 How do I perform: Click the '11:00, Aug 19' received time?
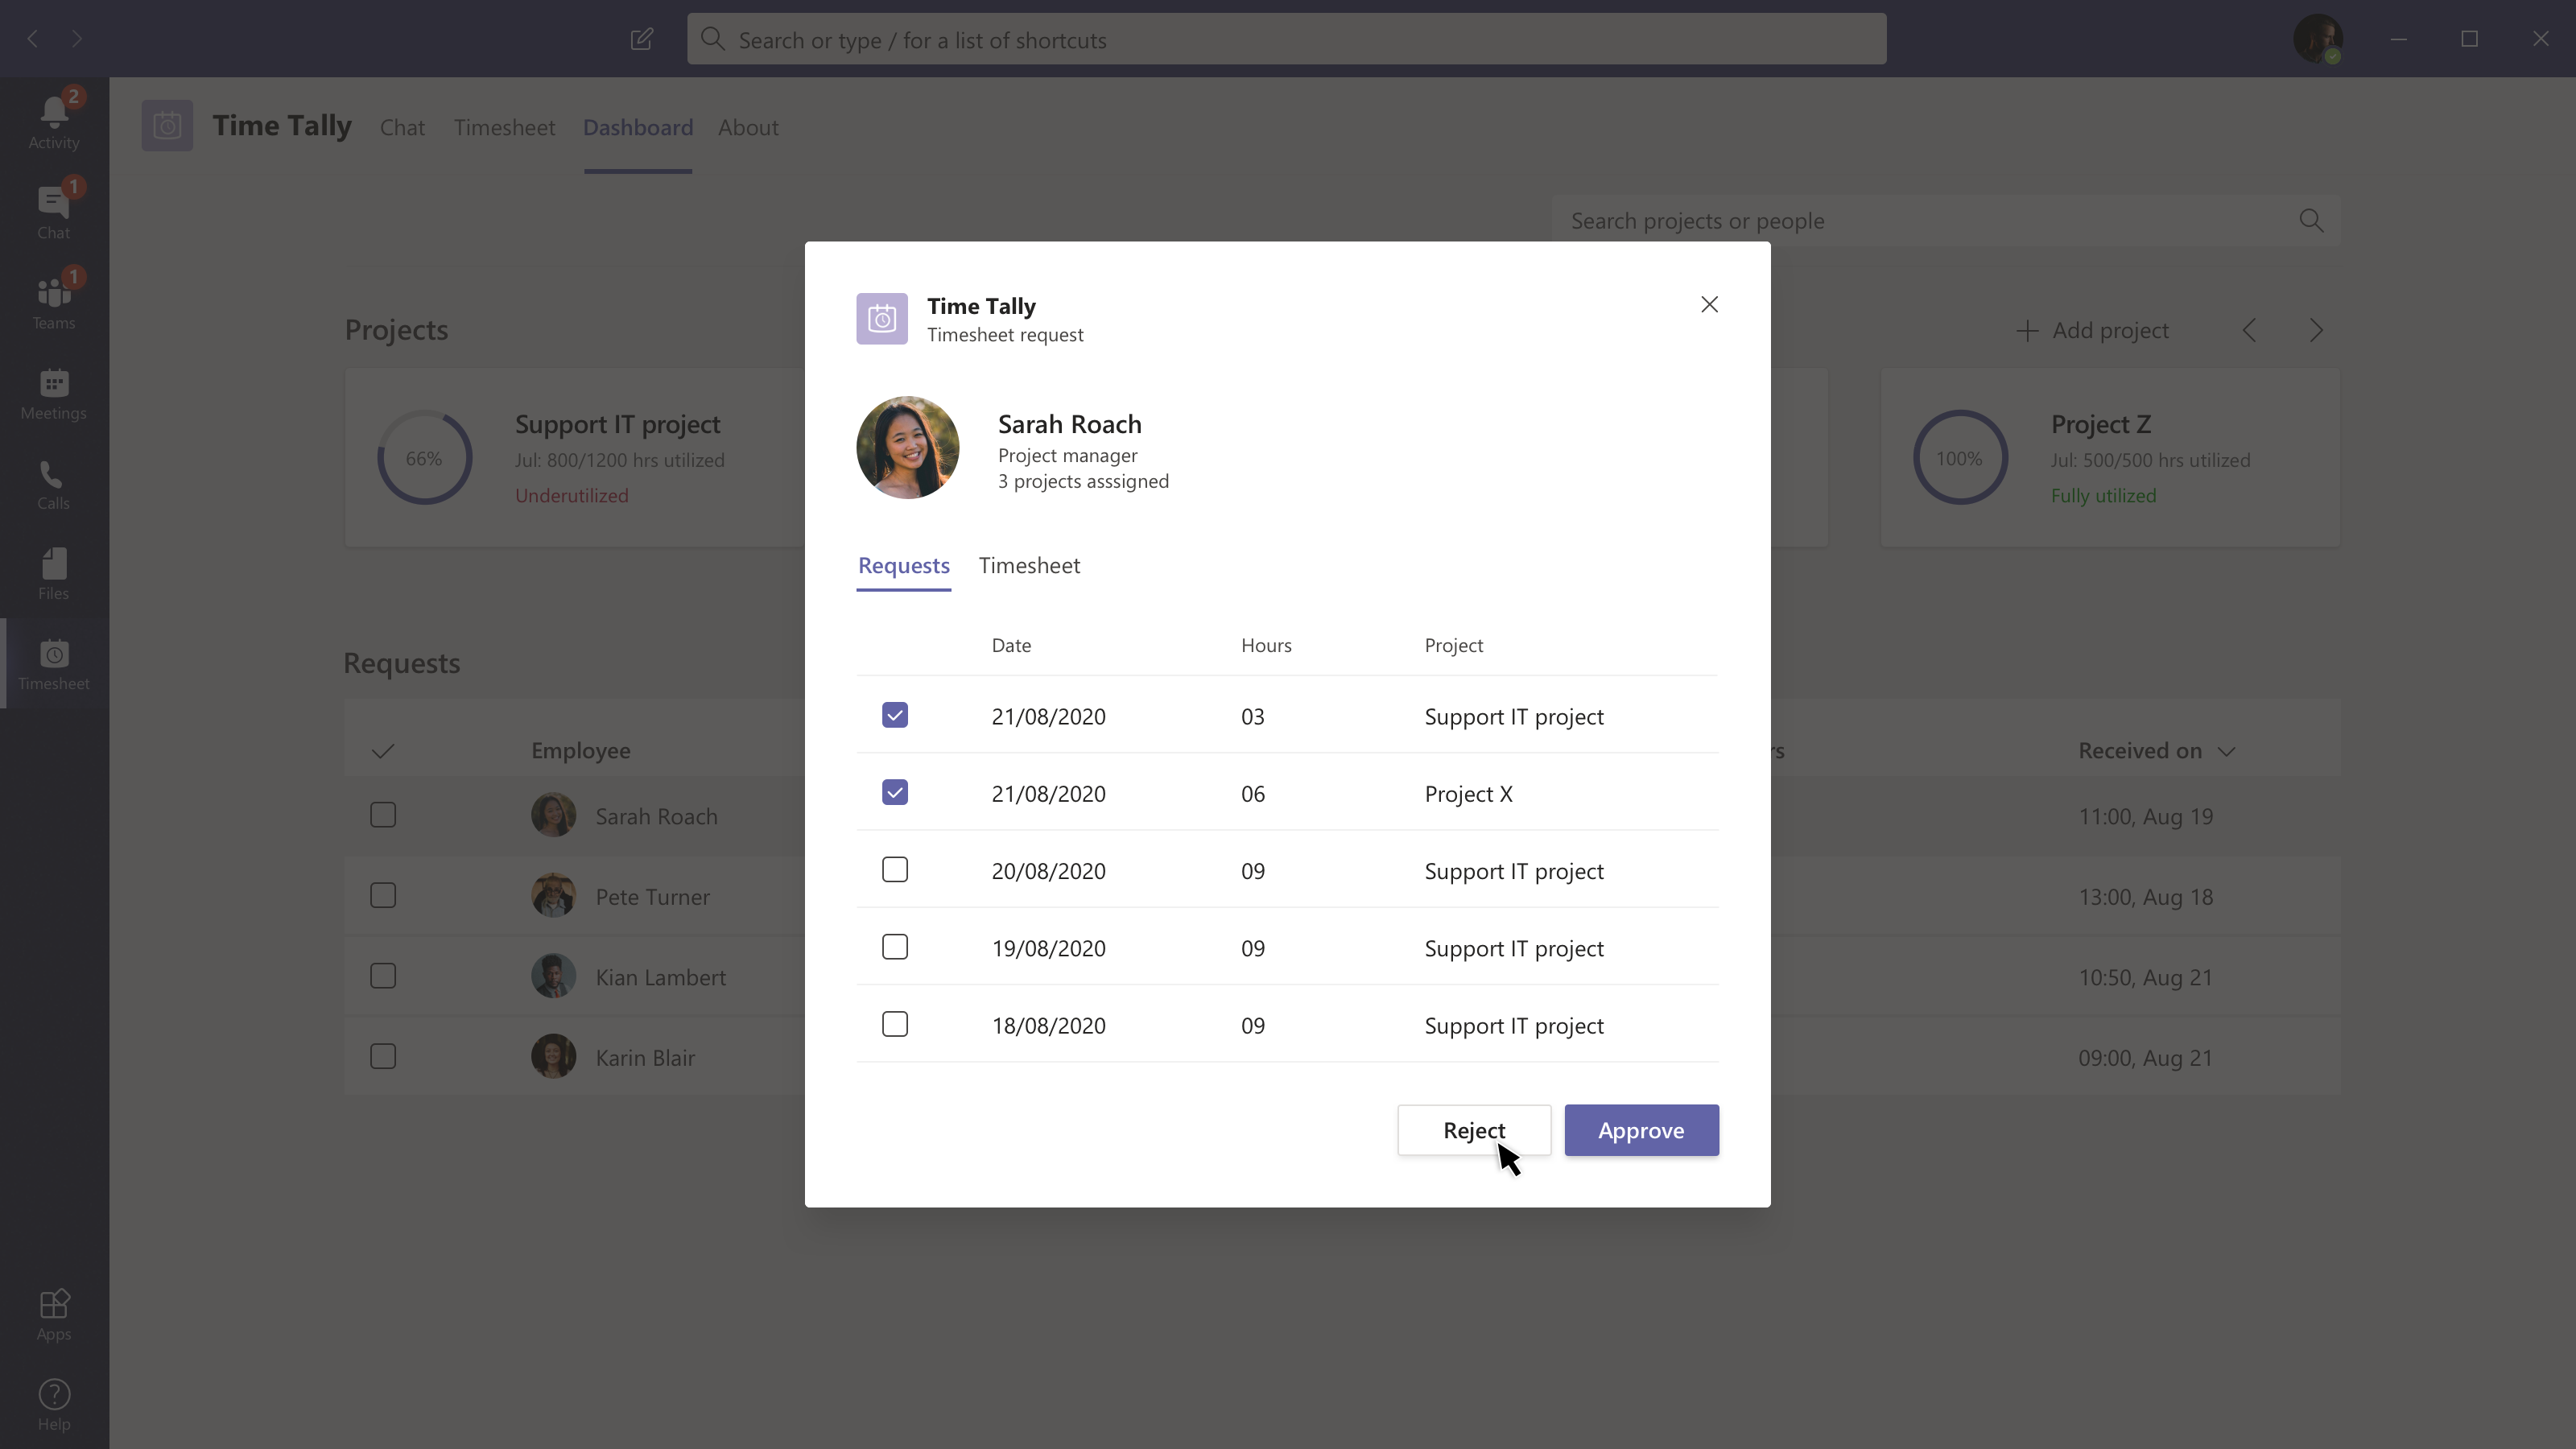(2145, 817)
